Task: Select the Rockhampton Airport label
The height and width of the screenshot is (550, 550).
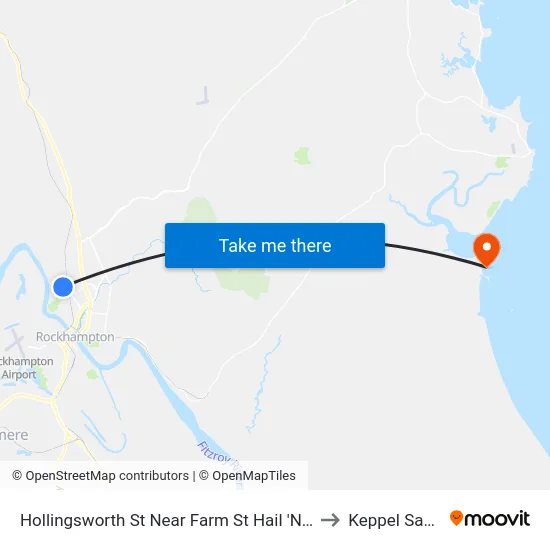Action: [x=27, y=368]
